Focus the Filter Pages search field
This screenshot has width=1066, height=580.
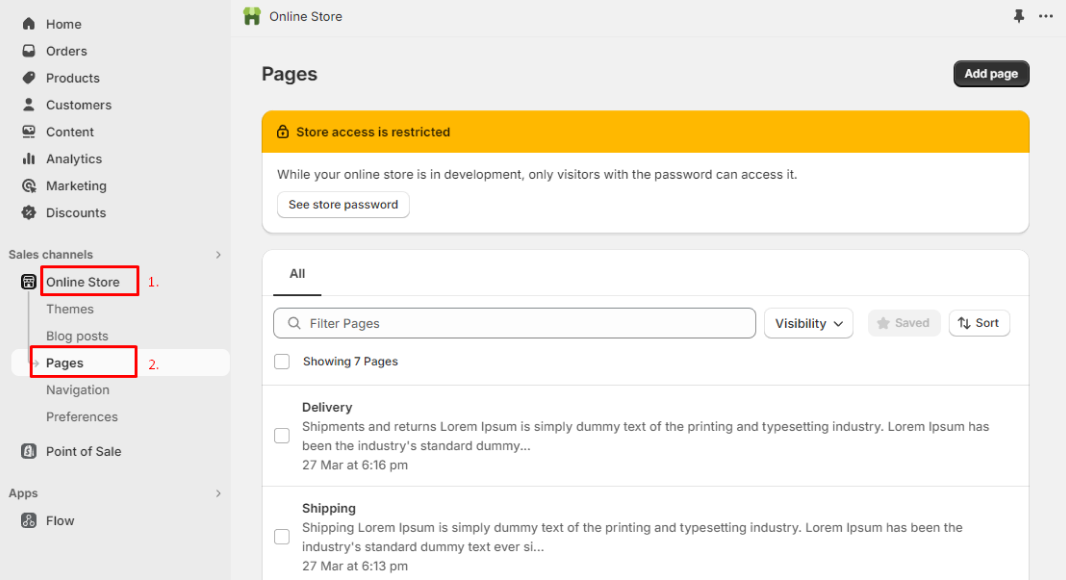[514, 323]
